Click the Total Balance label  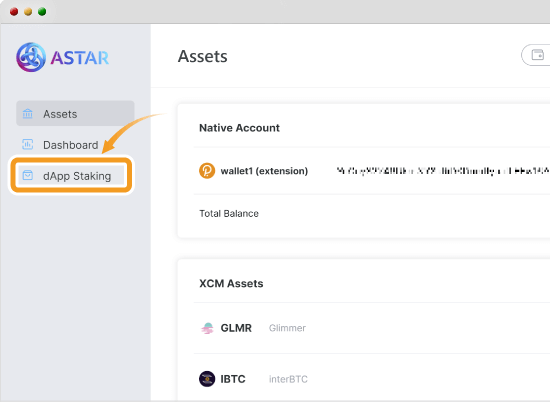[229, 213]
